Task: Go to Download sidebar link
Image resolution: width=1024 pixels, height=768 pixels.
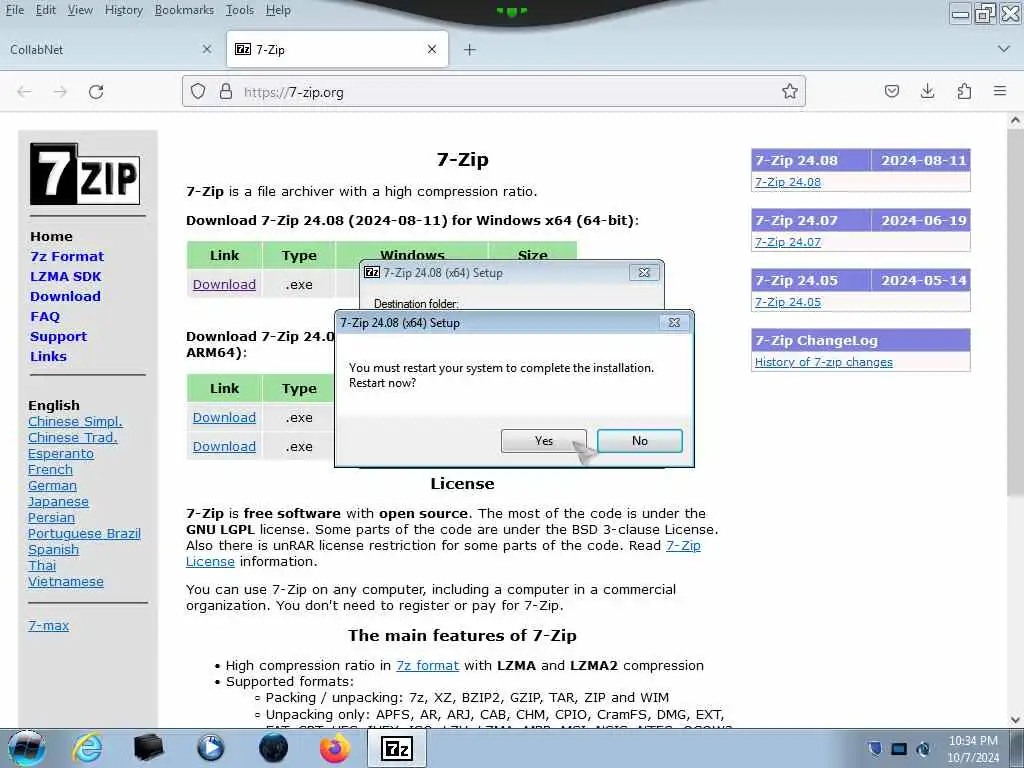Action: tap(65, 296)
